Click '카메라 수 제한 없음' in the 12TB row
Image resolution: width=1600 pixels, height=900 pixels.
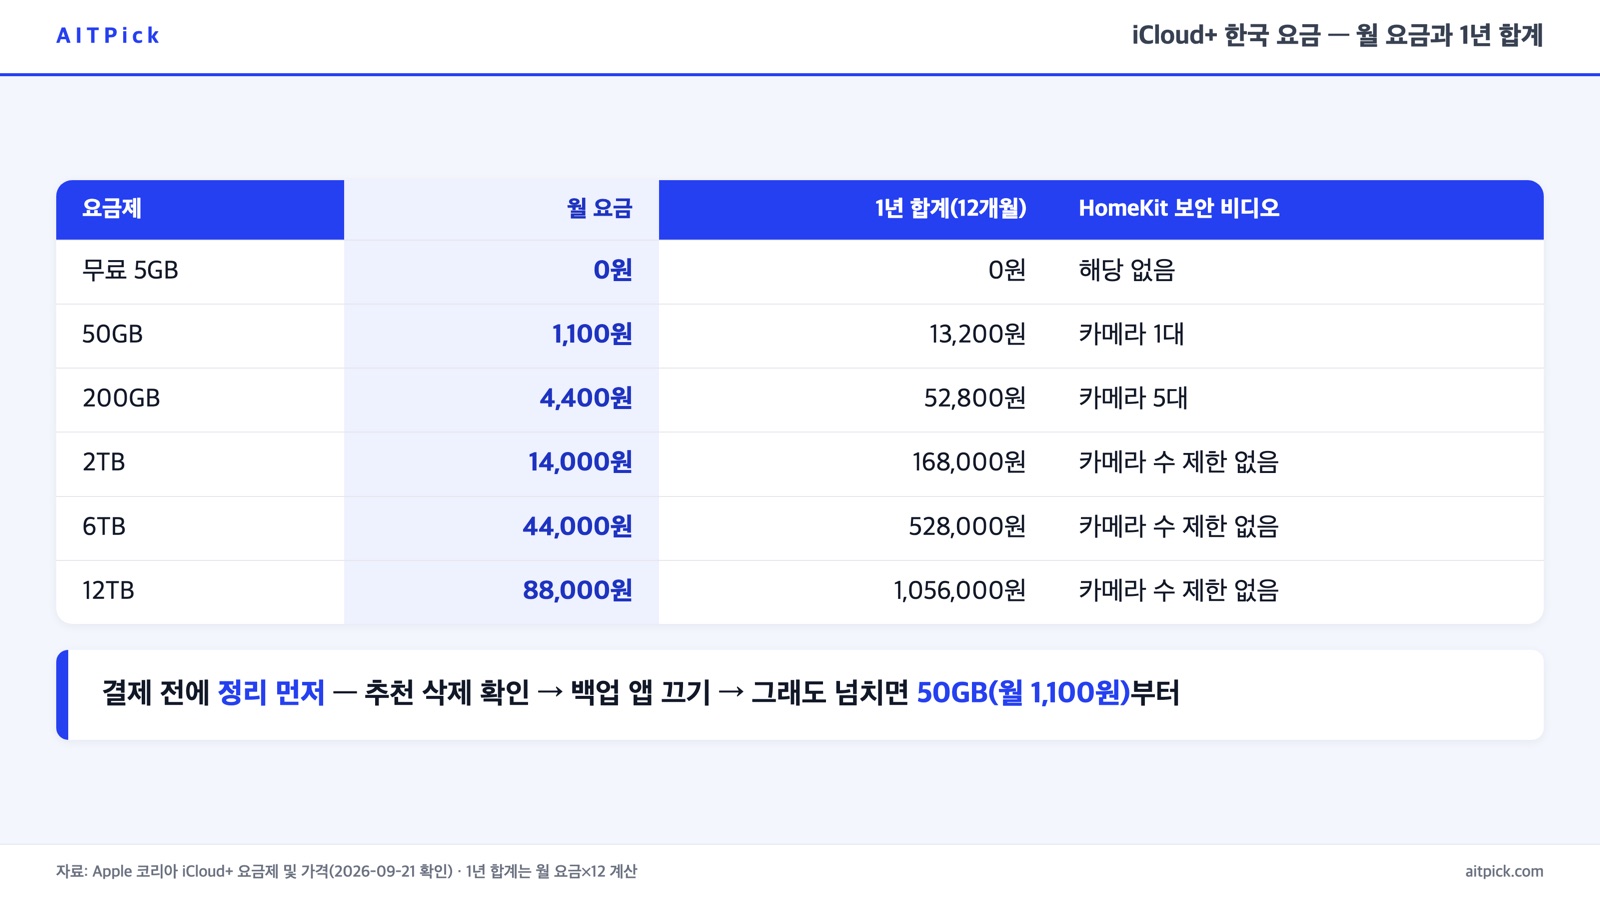tap(1179, 590)
